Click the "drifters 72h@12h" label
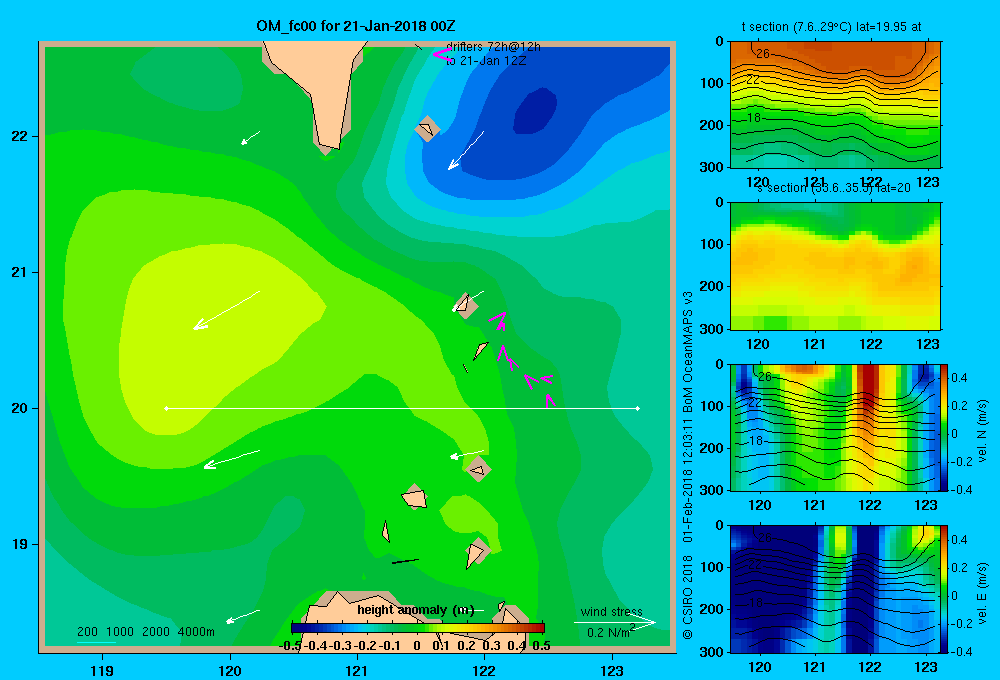1000x680 pixels. pos(493,47)
